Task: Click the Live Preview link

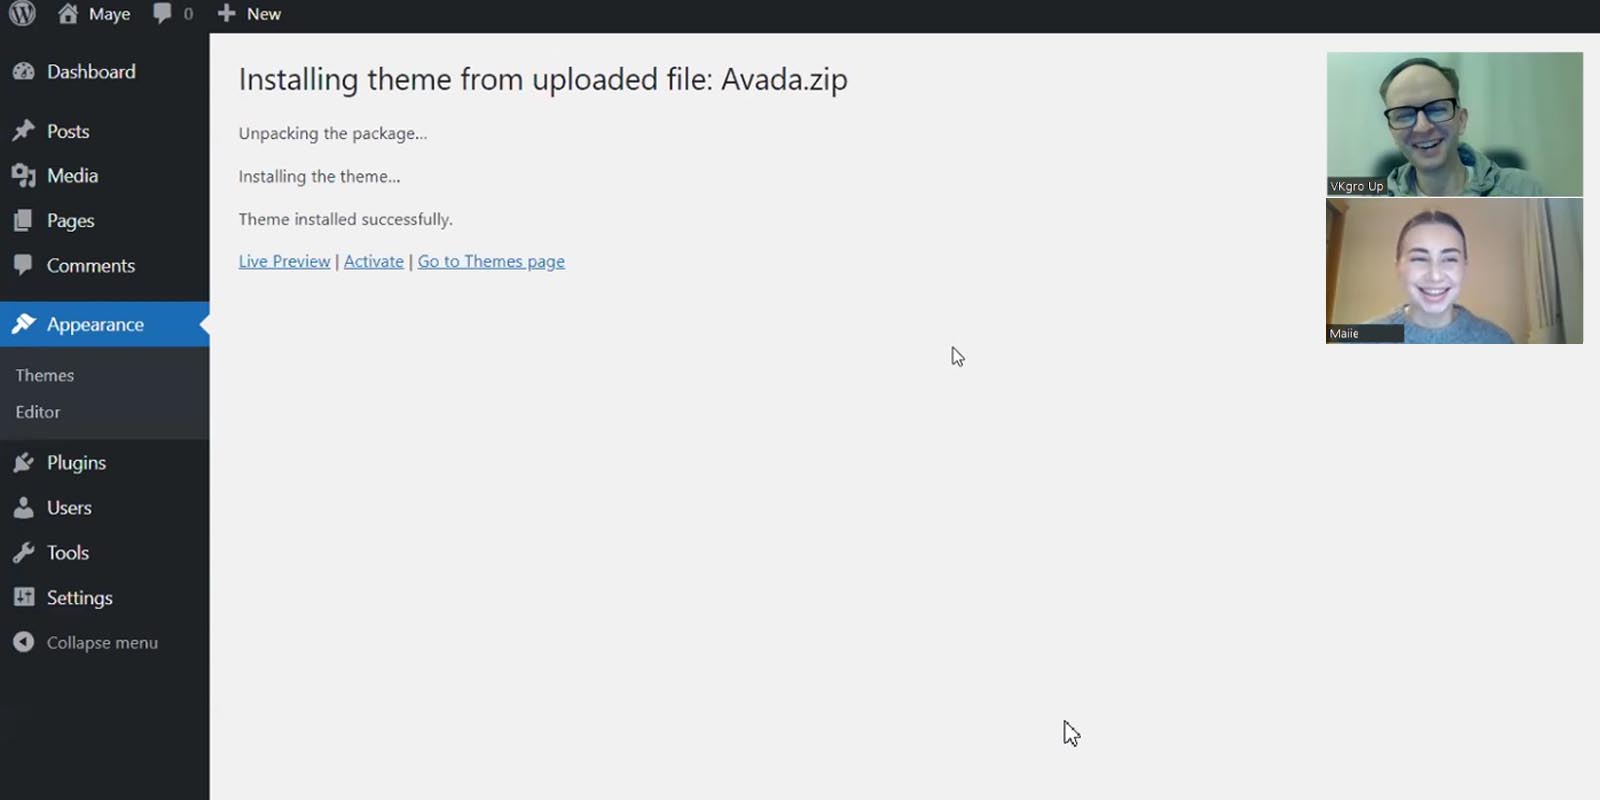Action: tap(284, 261)
